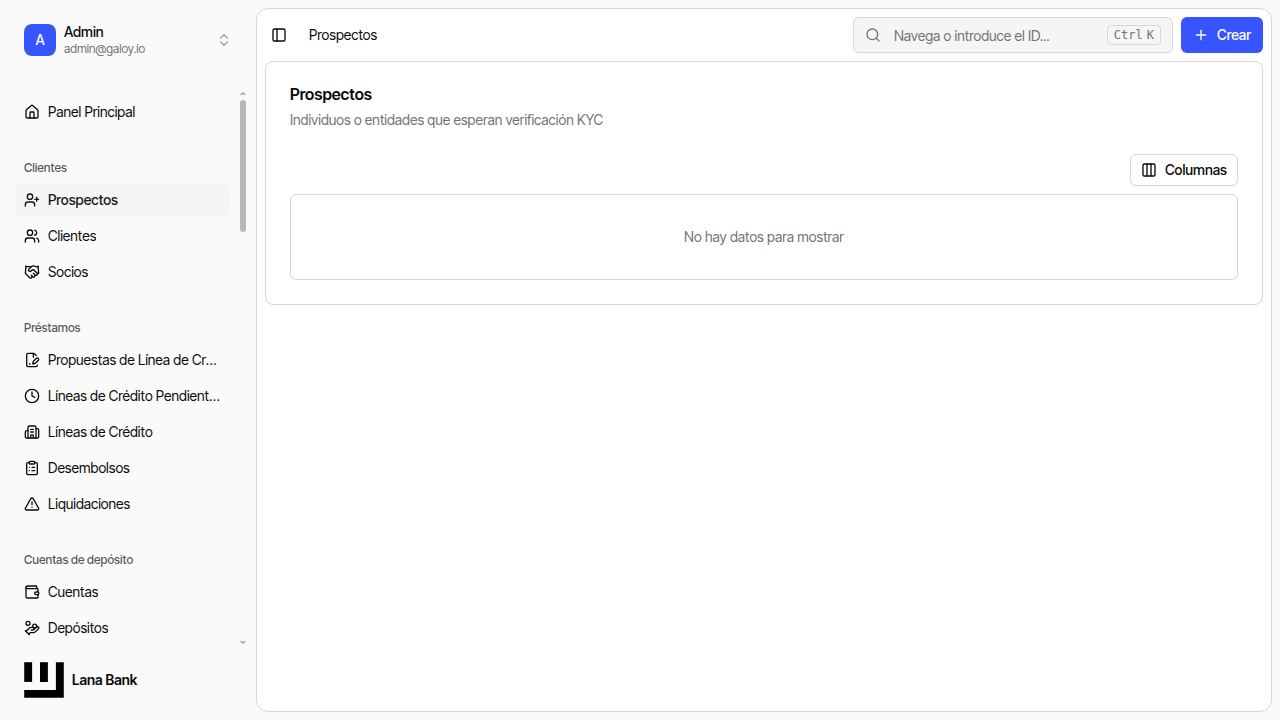Screen dimensions: 1280x720
Task: Click the admin@galoy.io email text
Action: (x=104, y=49)
